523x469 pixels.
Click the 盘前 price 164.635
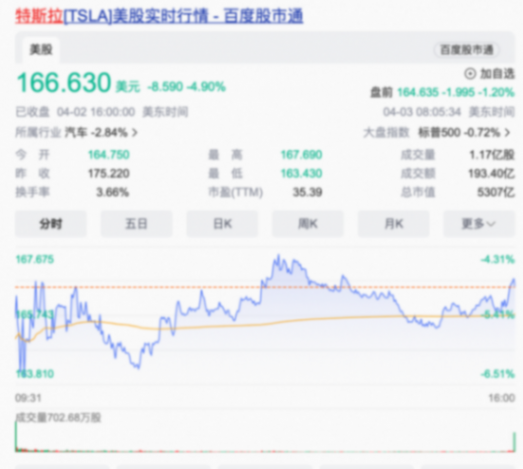pyautogui.click(x=418, y=92)
